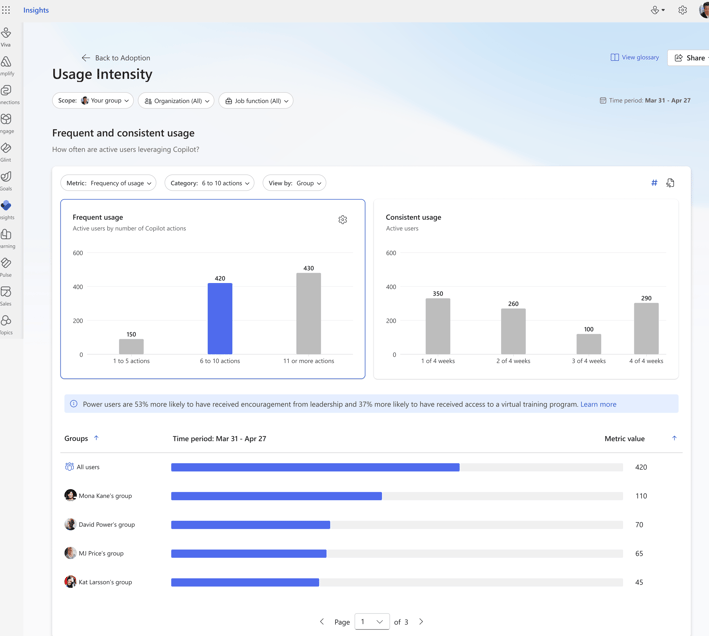Click the Consistent usage card title
This screenshot has height=636, width=709.
click(x=413, y=217)
